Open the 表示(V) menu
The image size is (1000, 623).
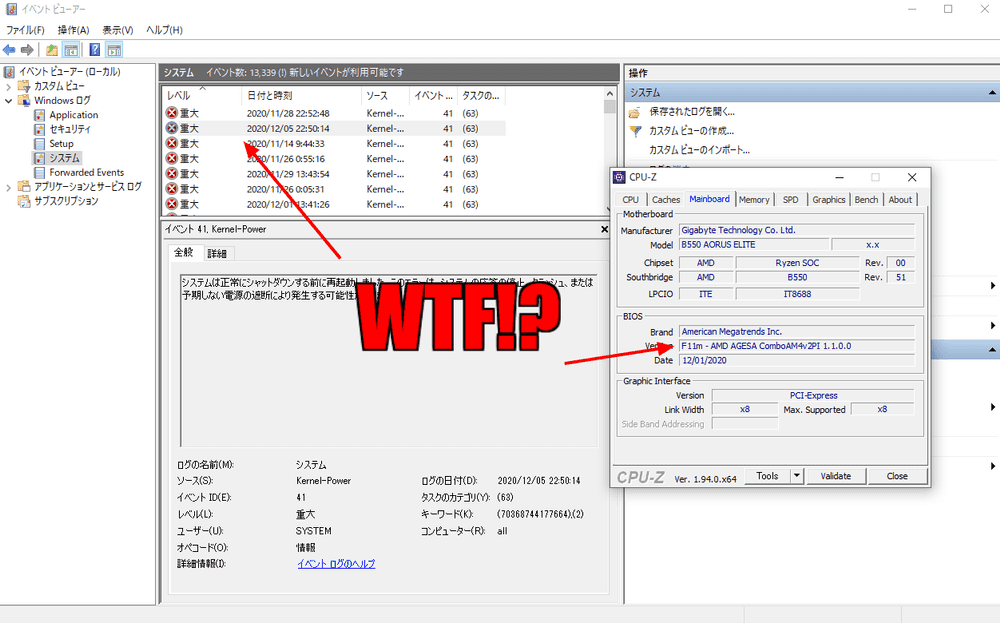[118, 30]
